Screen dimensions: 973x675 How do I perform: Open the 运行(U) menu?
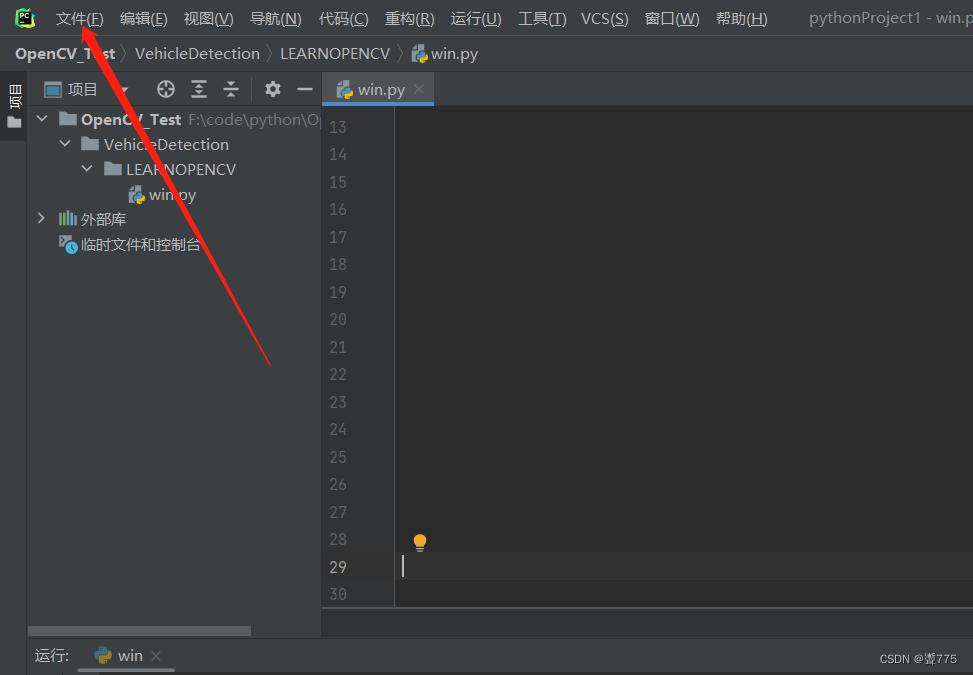(x=476, y=19)
